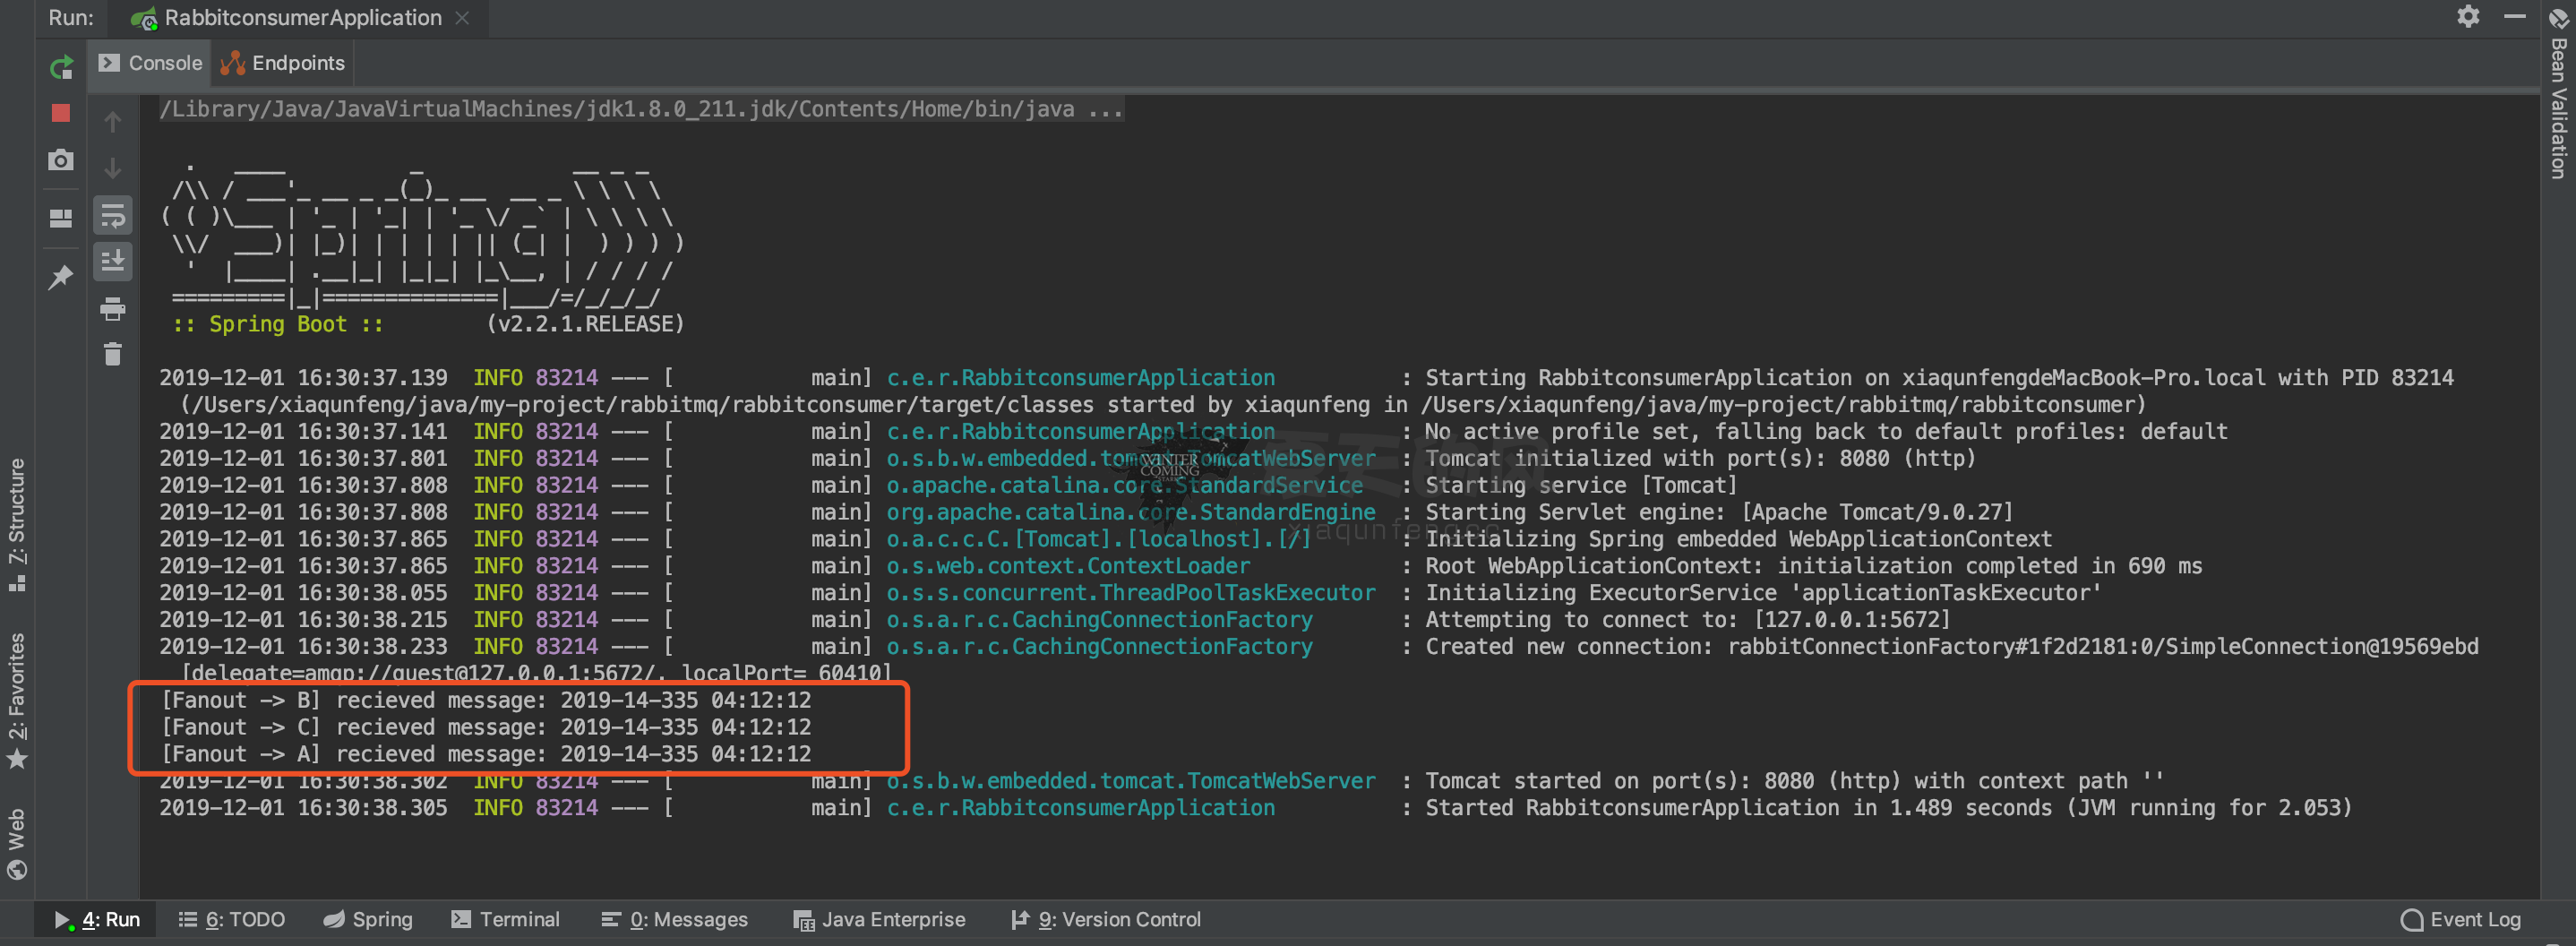Click the '[Fanout -> C] recieved message' line
Screen dimensions: 2576x946
click(486, 727)
